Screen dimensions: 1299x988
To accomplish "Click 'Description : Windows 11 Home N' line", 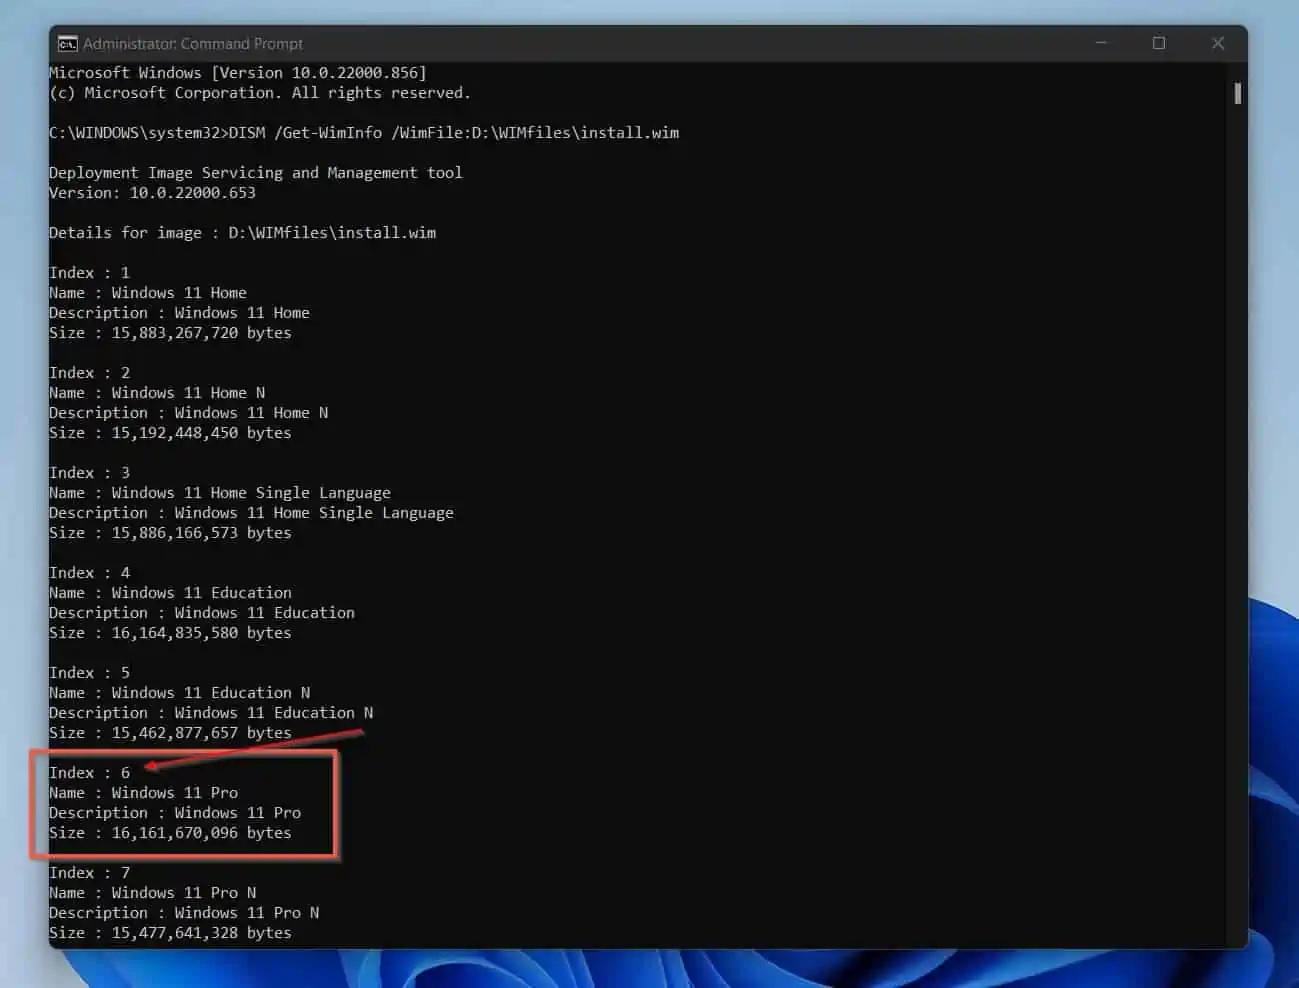I will (x=188, y=413).
